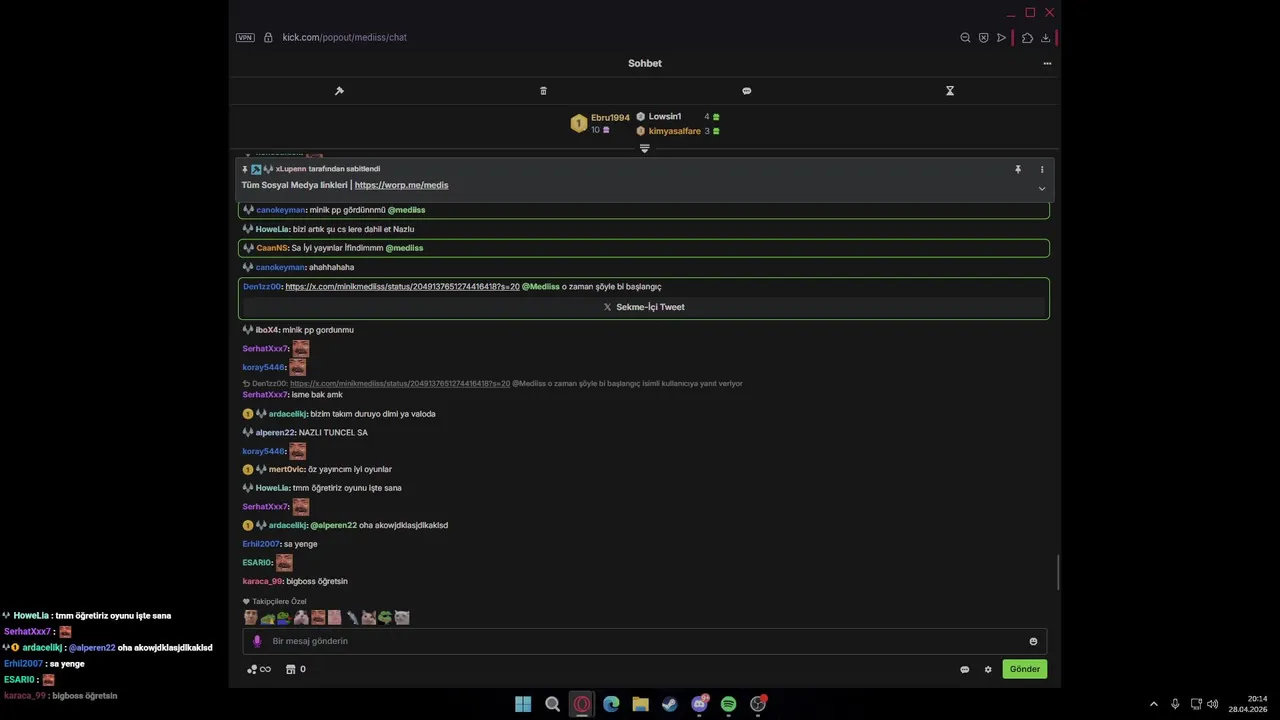The image size is (1280, 720).
Task: Click the @mediiss mention in CaanNS message
Action: (404, 248)
